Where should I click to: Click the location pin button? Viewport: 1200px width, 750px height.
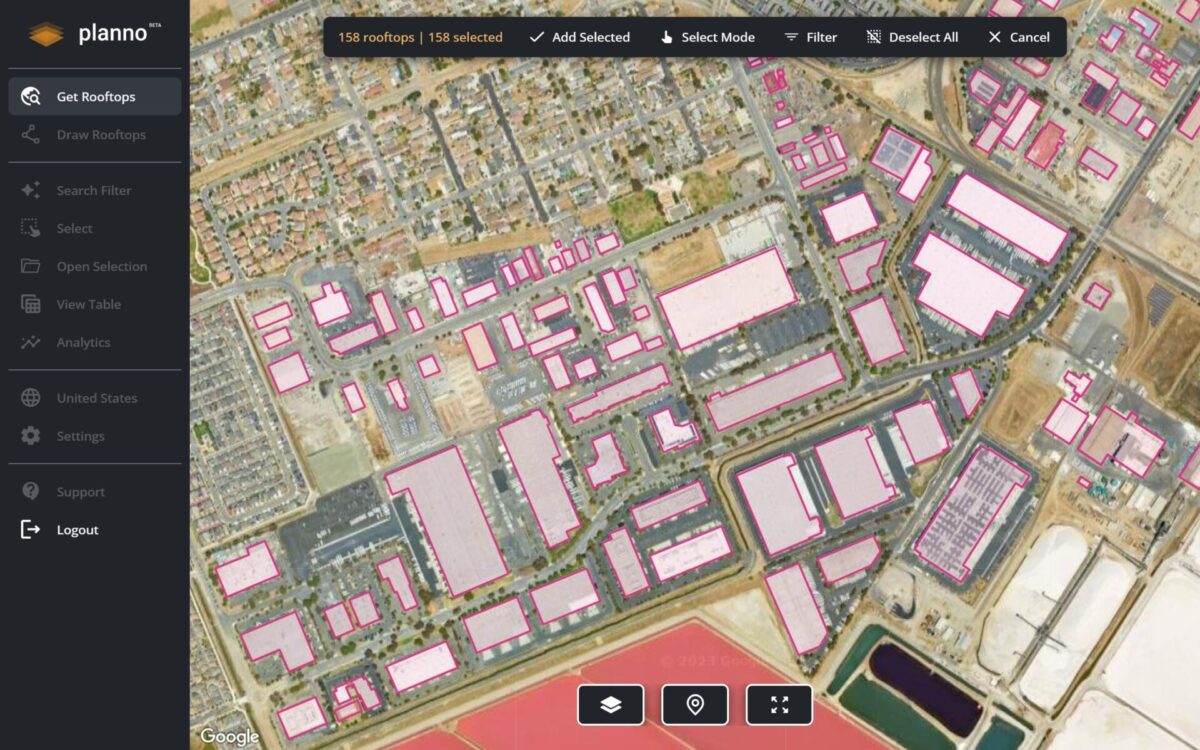point(695,705)
